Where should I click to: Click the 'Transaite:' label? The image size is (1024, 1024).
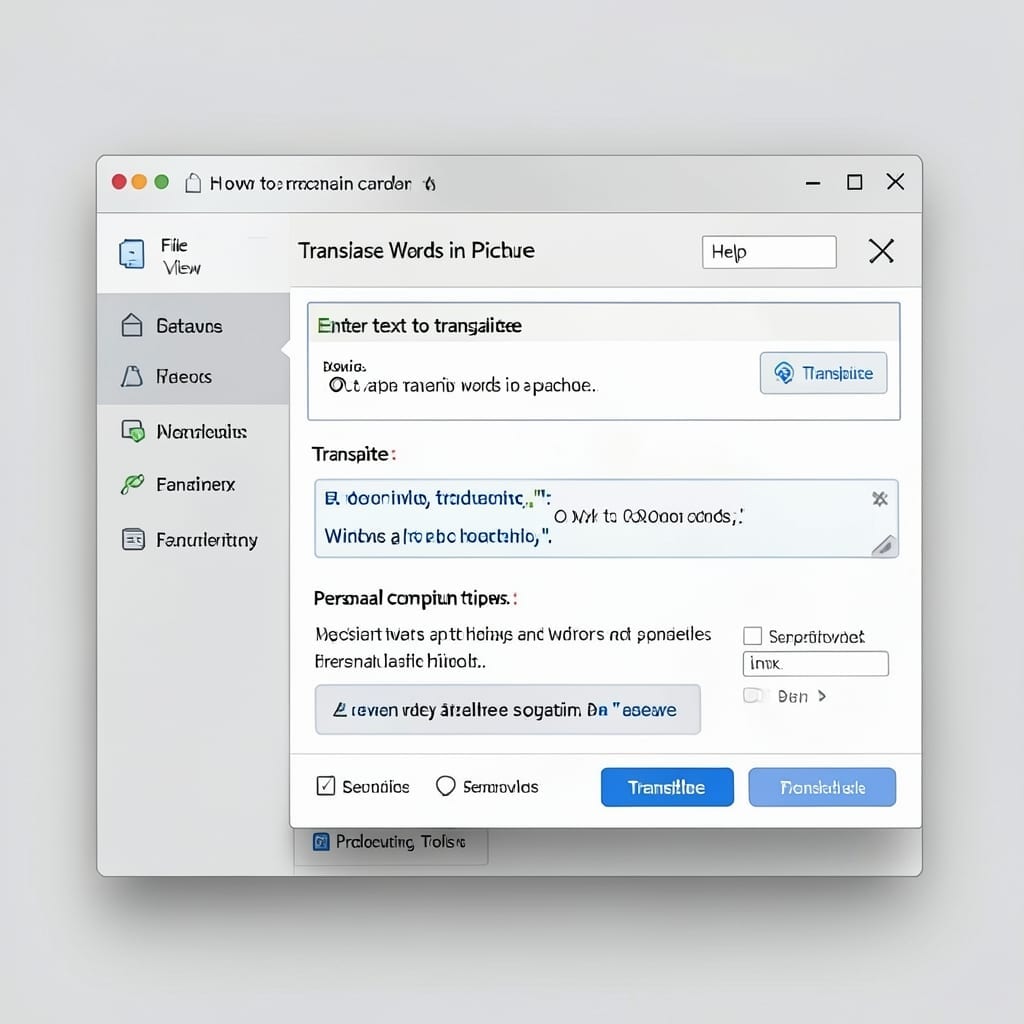point(353,454)
